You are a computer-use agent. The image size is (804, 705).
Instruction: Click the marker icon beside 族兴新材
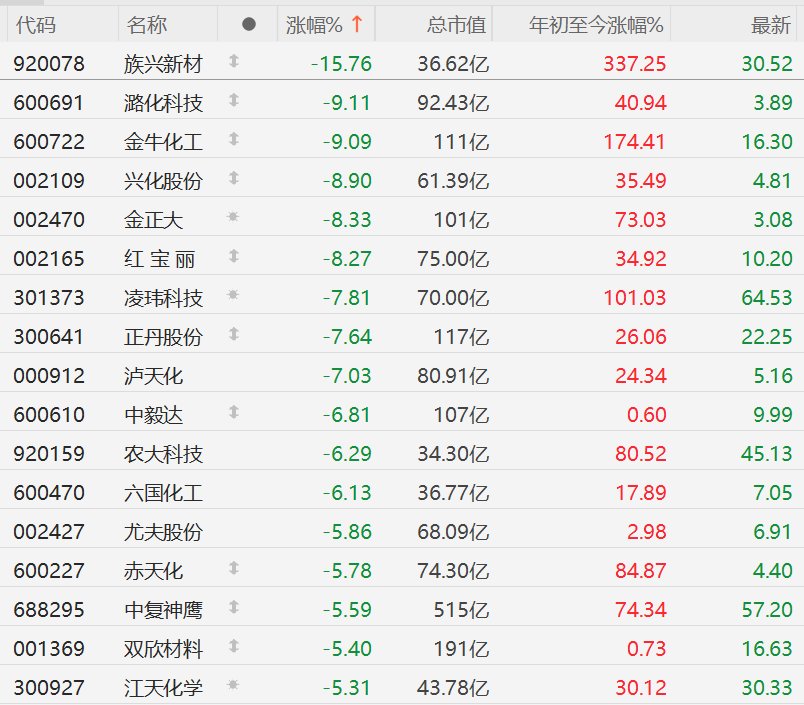click(x=234, y=63)
